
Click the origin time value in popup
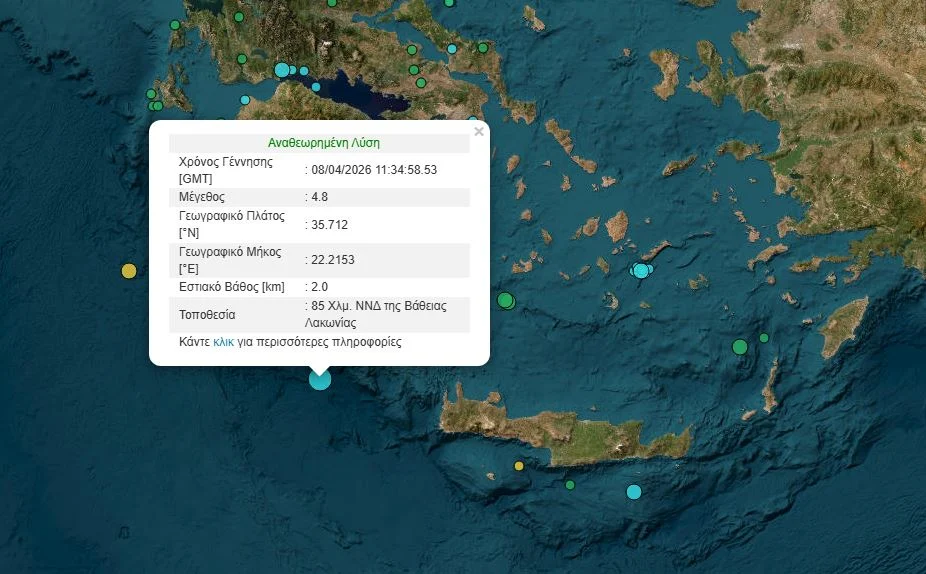coord(374,170)
